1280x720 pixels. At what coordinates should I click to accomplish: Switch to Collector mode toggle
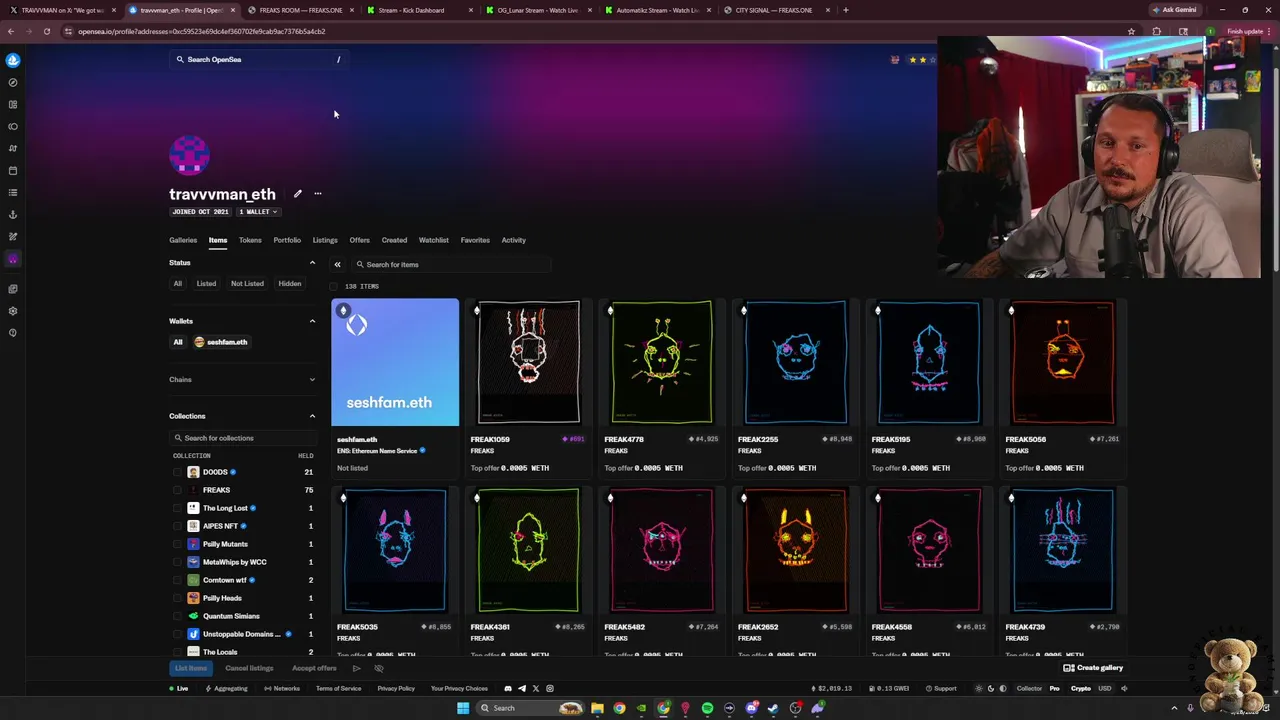pos(1029,688)
